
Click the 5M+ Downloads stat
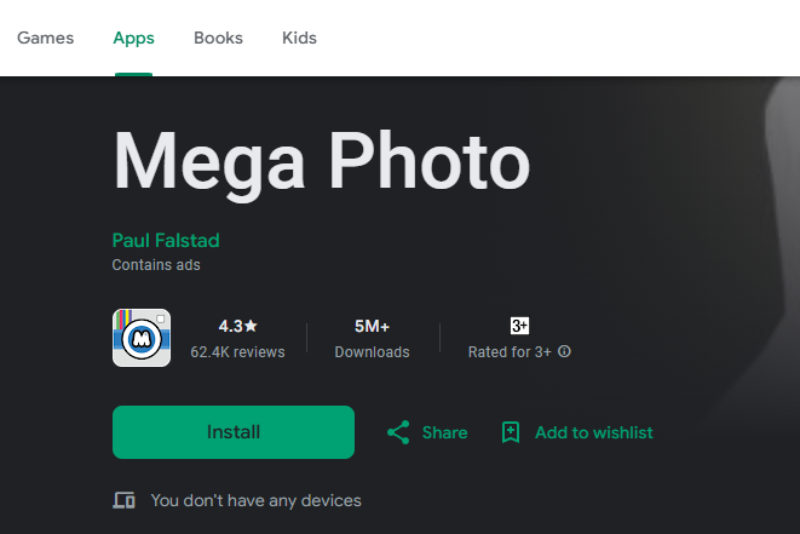coord(372,339)
